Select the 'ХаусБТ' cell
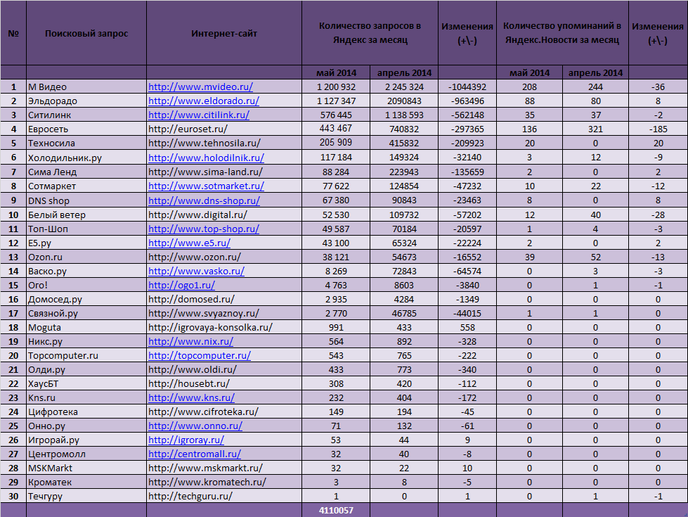The image size is (688, 517). click(x=86, y=383)
